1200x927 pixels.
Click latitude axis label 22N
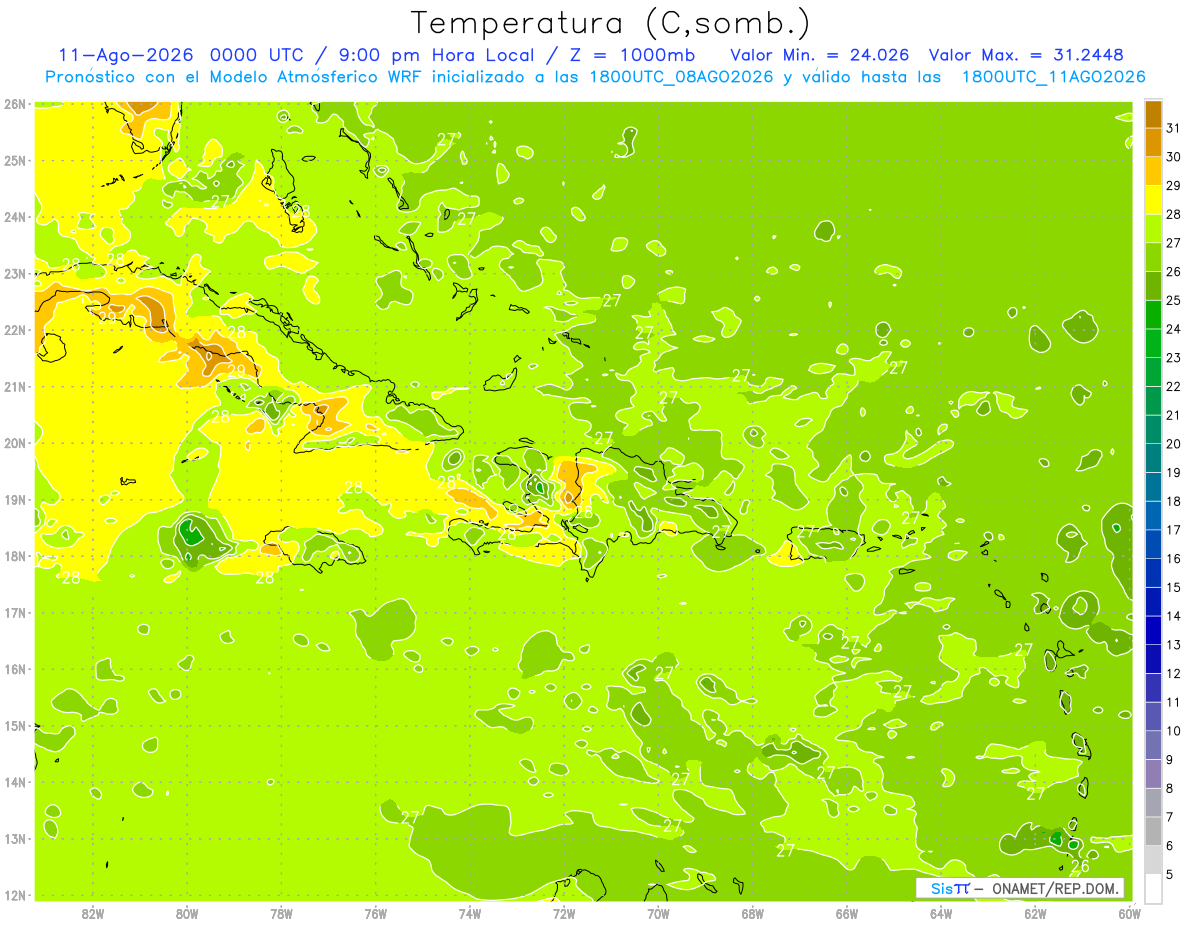tap(15, 330)
